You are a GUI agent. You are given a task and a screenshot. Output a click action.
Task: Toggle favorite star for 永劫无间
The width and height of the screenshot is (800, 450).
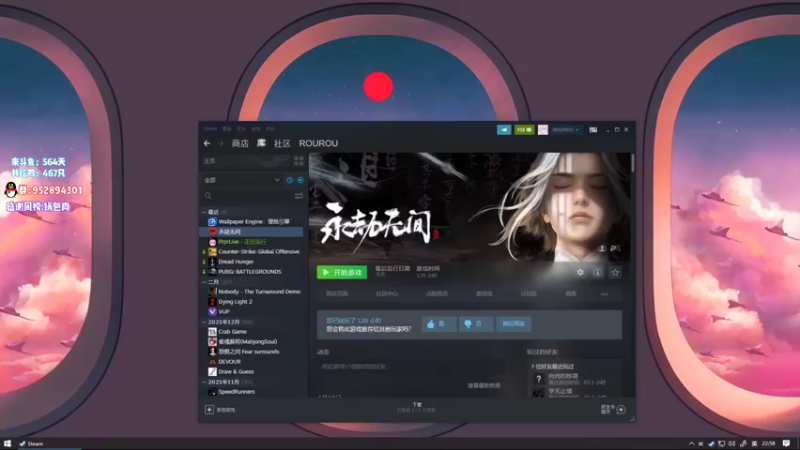pos(615,272)
